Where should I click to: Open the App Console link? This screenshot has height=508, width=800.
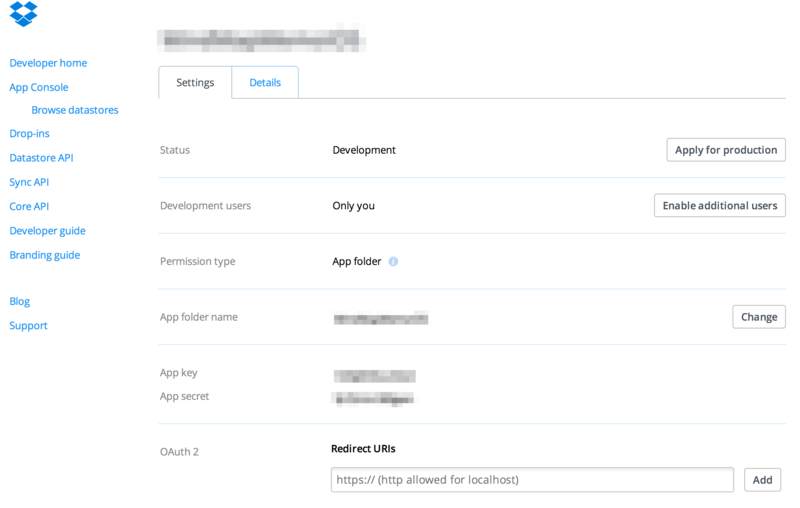(39, 88)
